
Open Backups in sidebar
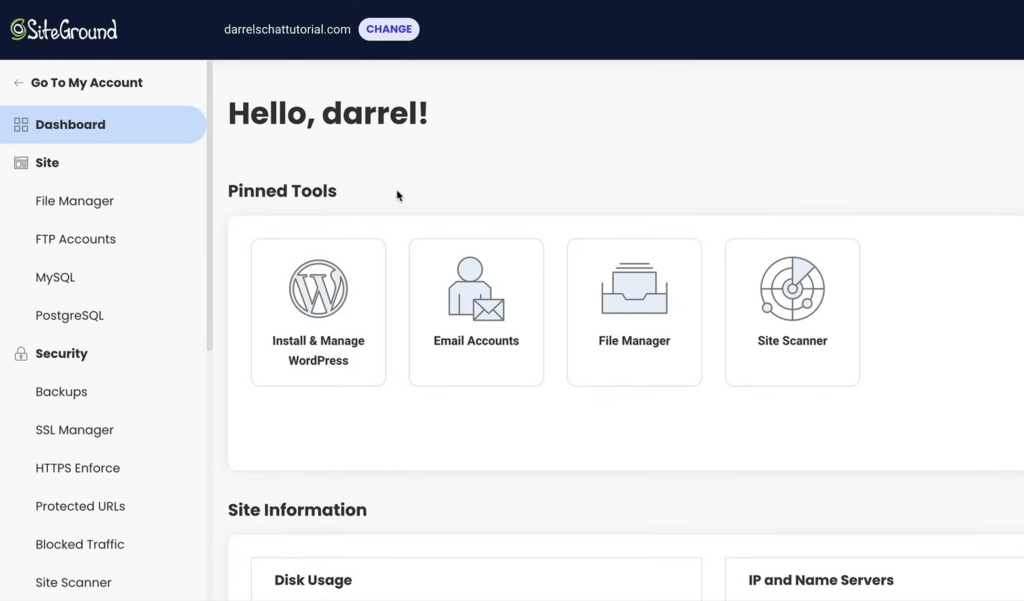[x=61, y=392]
